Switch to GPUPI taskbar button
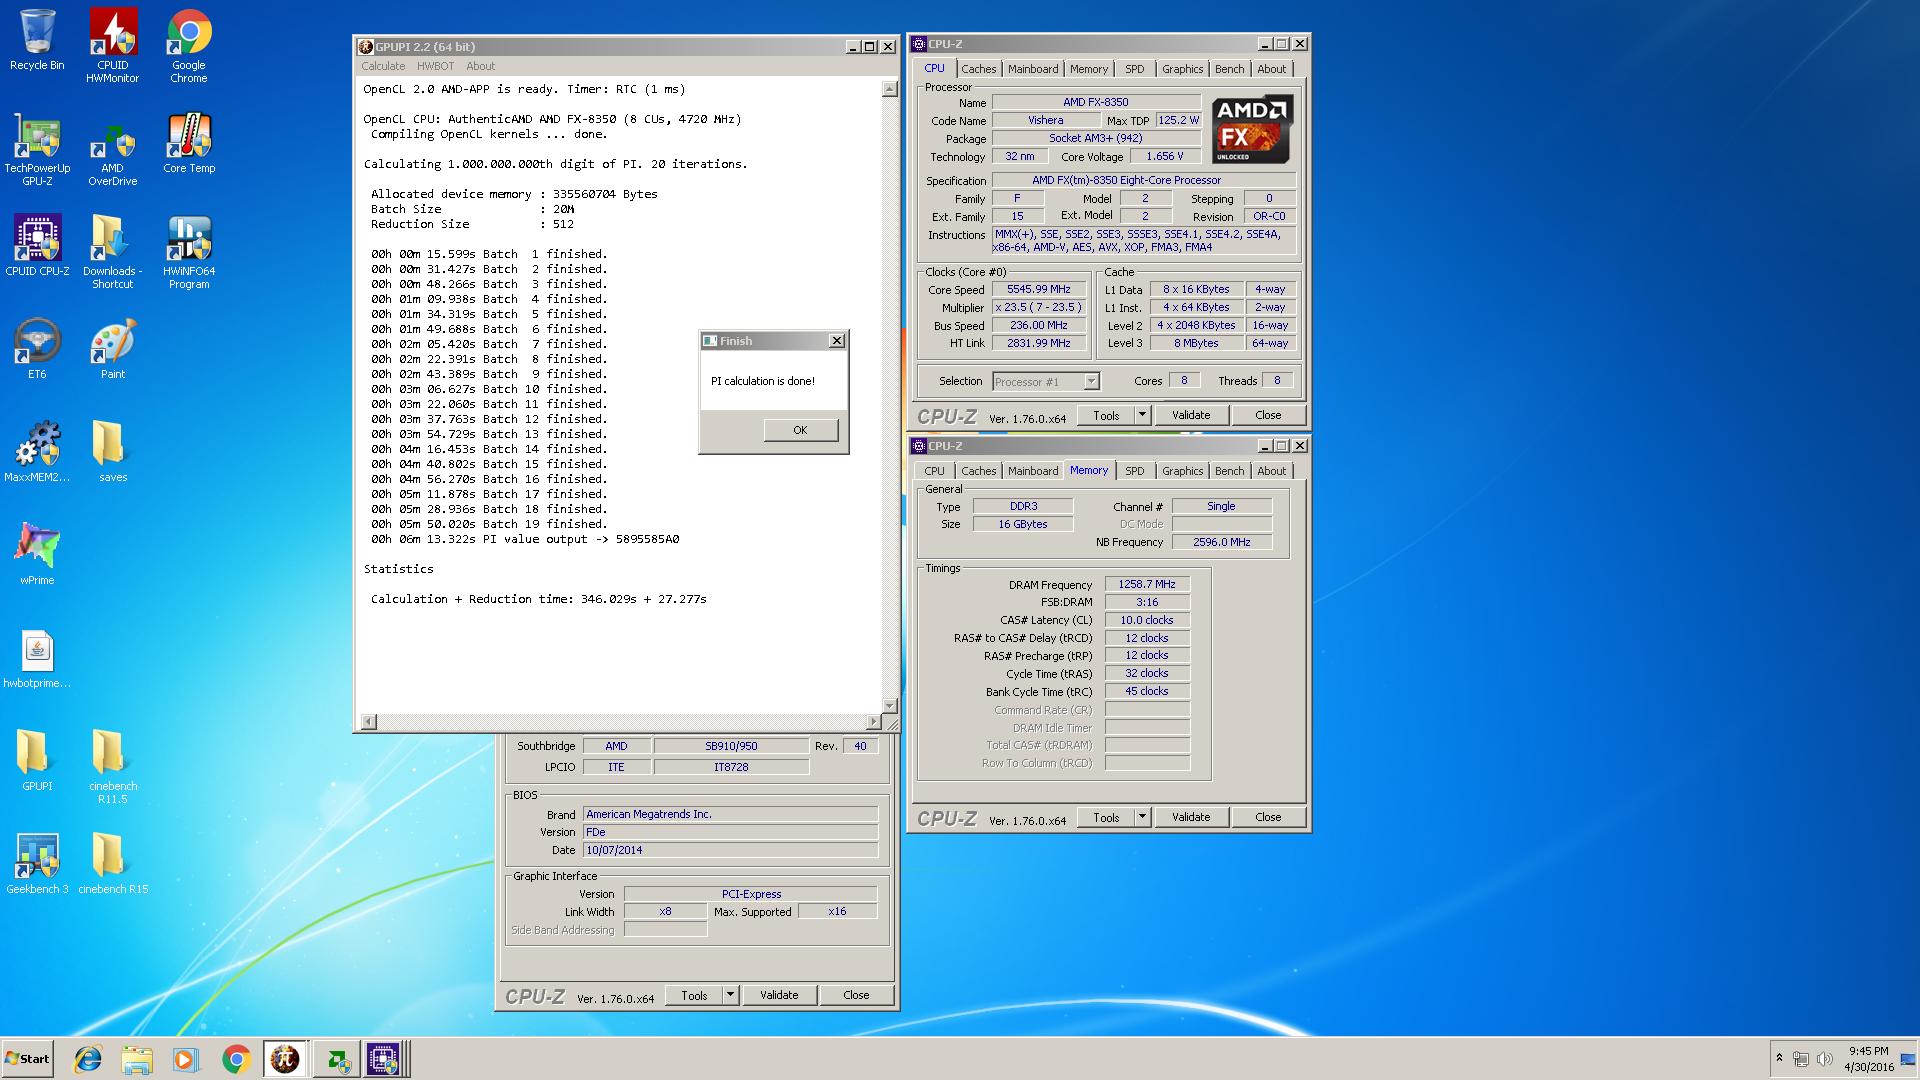 (285, 1059)
